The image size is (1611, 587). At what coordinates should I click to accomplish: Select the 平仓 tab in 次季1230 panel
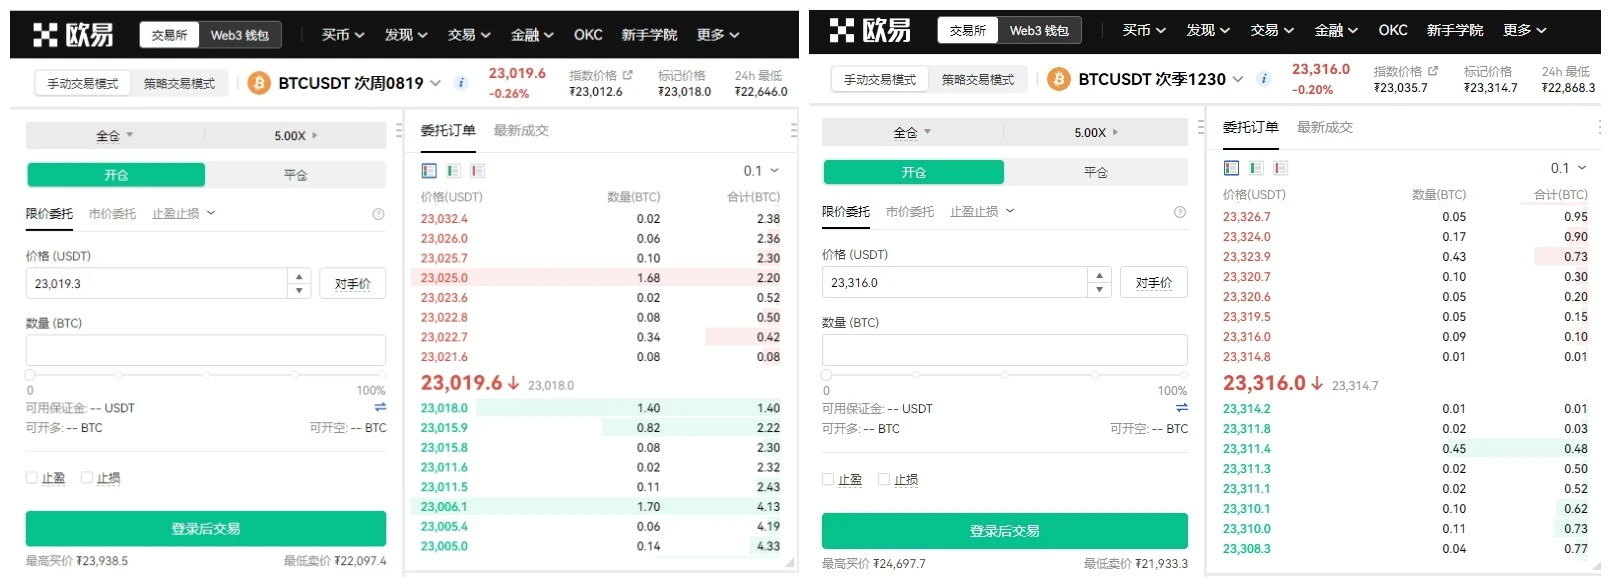click(1095, 172)
